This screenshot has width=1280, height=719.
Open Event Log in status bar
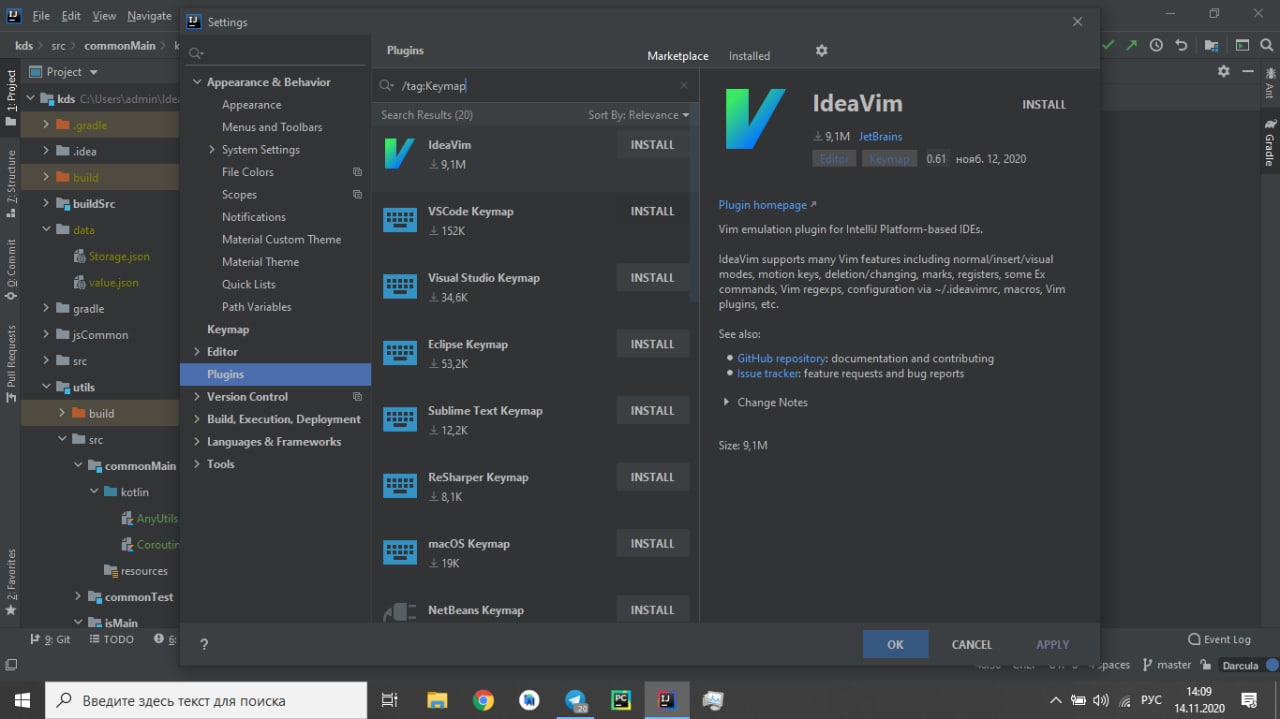(1219, 639)
